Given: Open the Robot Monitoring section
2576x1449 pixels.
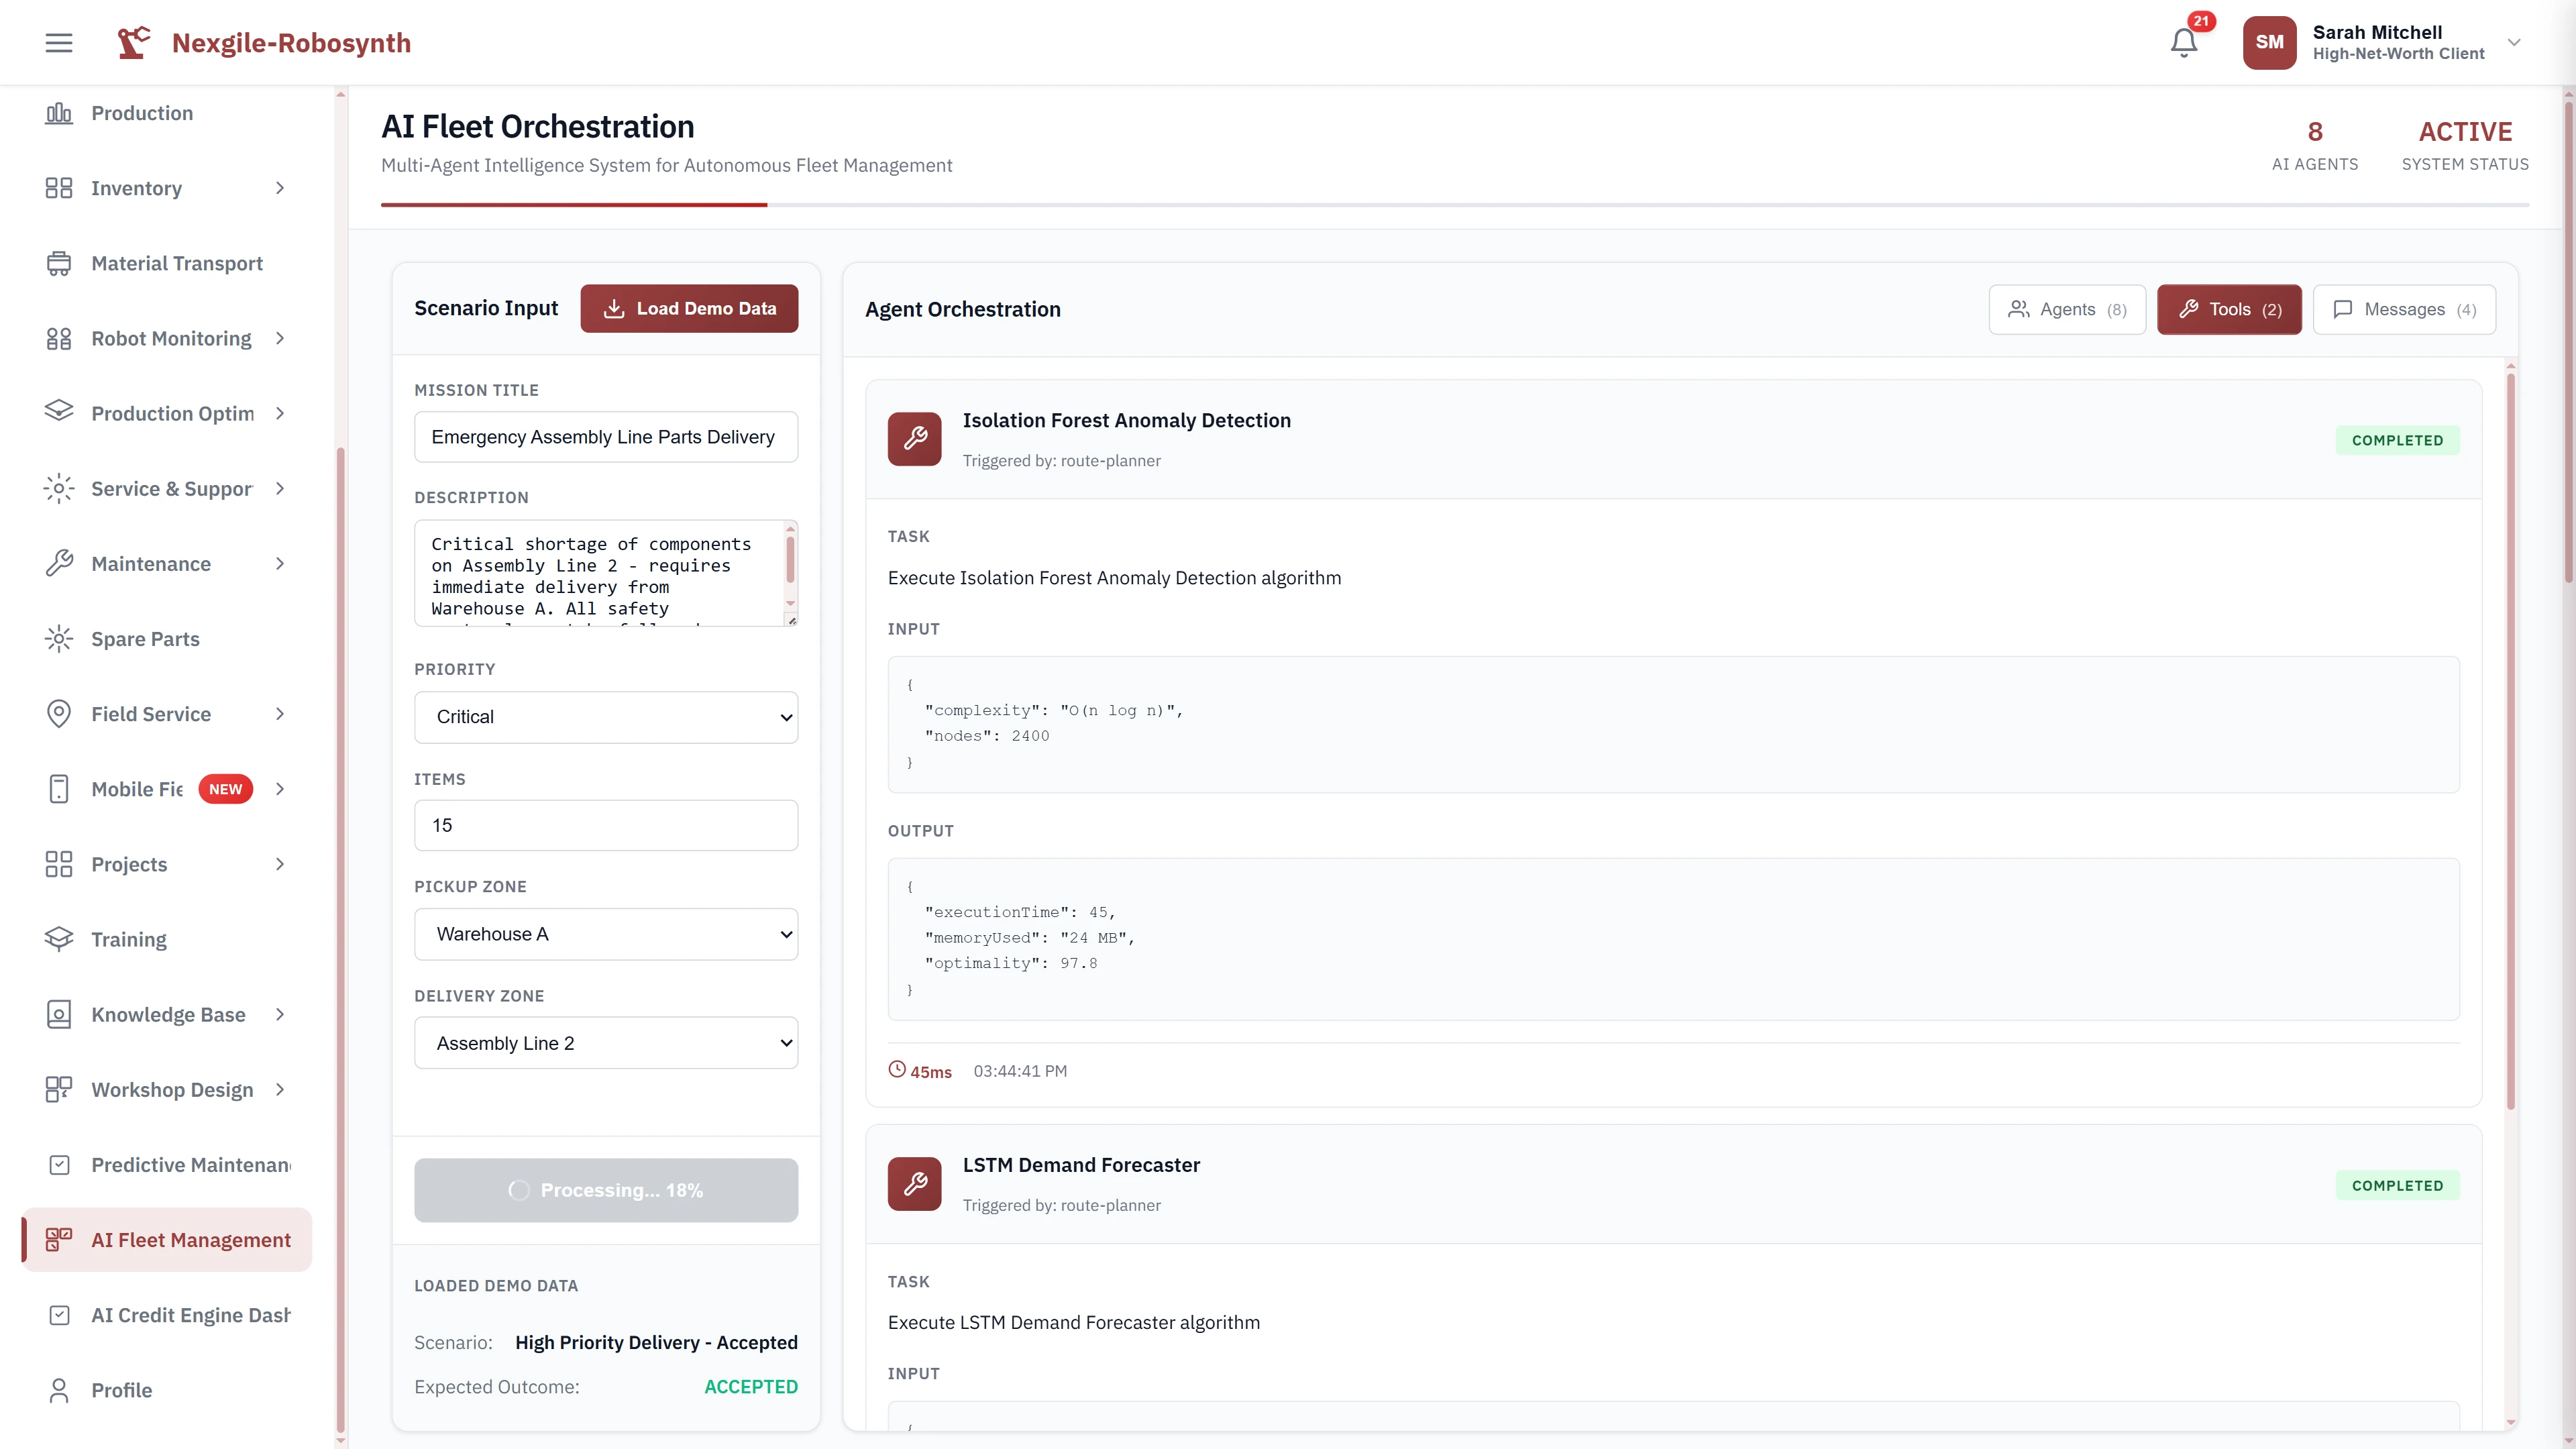Looking at the screenshot, I should [x=58, y=338].
